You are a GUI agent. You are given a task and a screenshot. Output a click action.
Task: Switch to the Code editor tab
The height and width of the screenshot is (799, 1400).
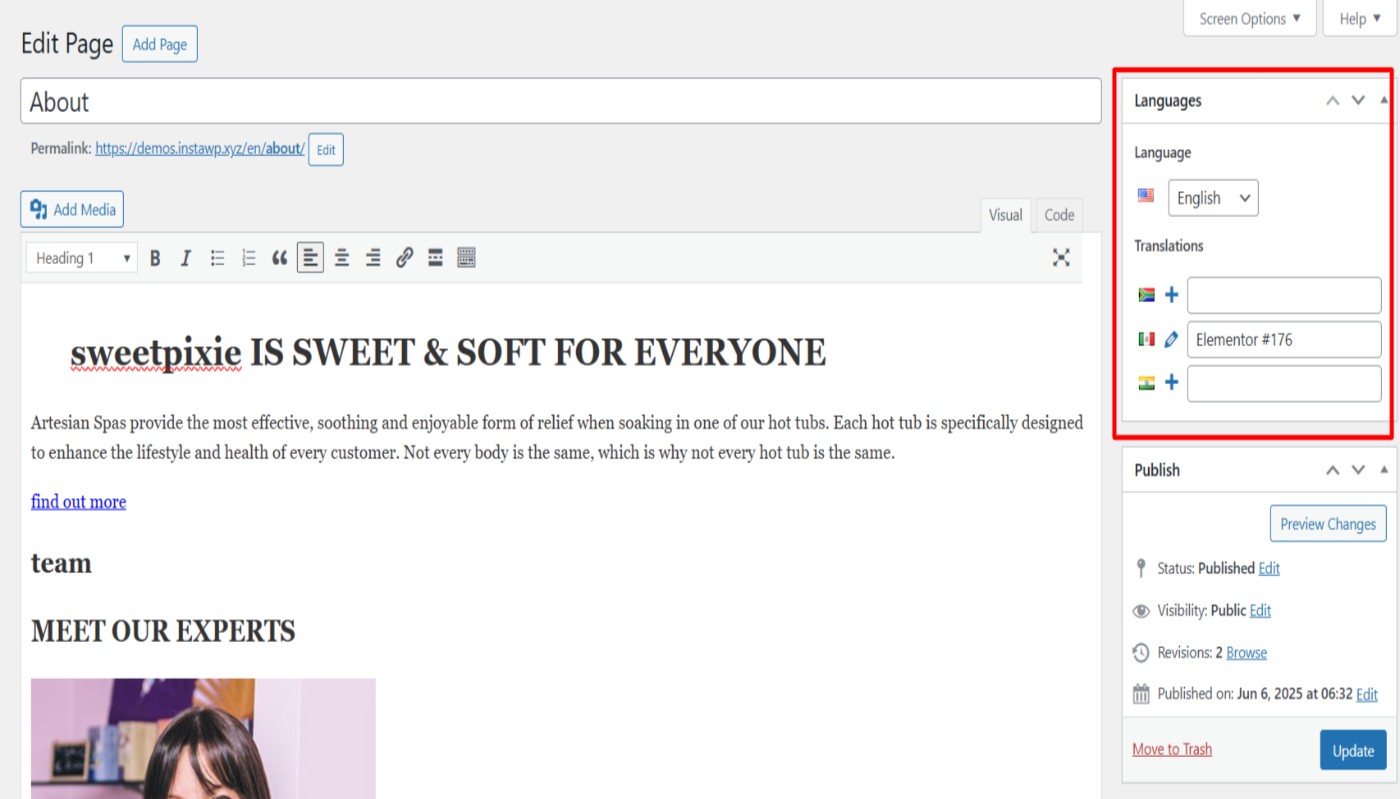1059,215
